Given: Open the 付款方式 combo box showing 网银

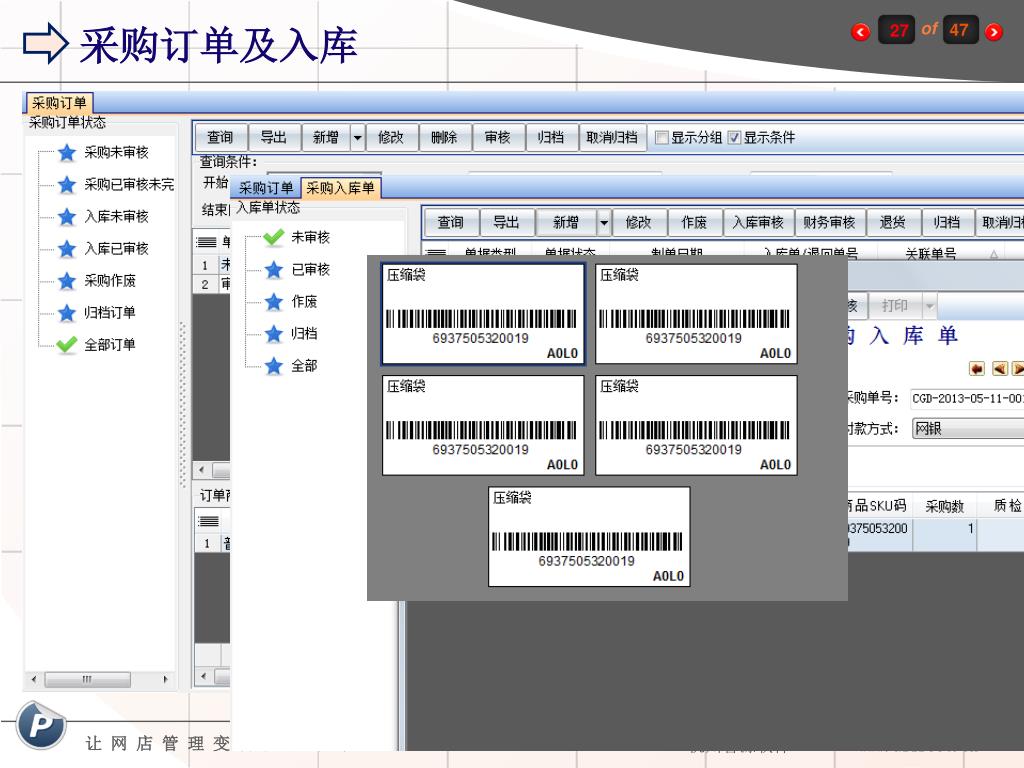Looking at the screenshot, I should pos(968,428).
